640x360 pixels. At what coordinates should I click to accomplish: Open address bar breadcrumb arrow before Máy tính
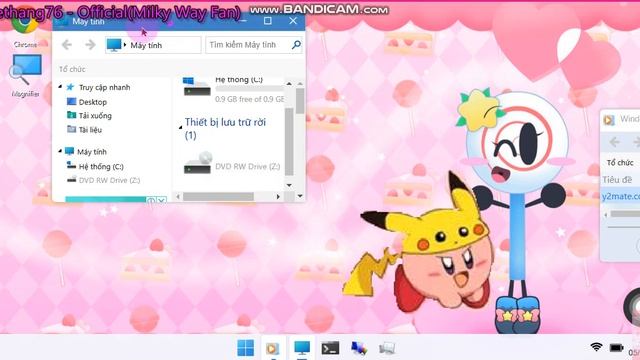coord(125,44)
